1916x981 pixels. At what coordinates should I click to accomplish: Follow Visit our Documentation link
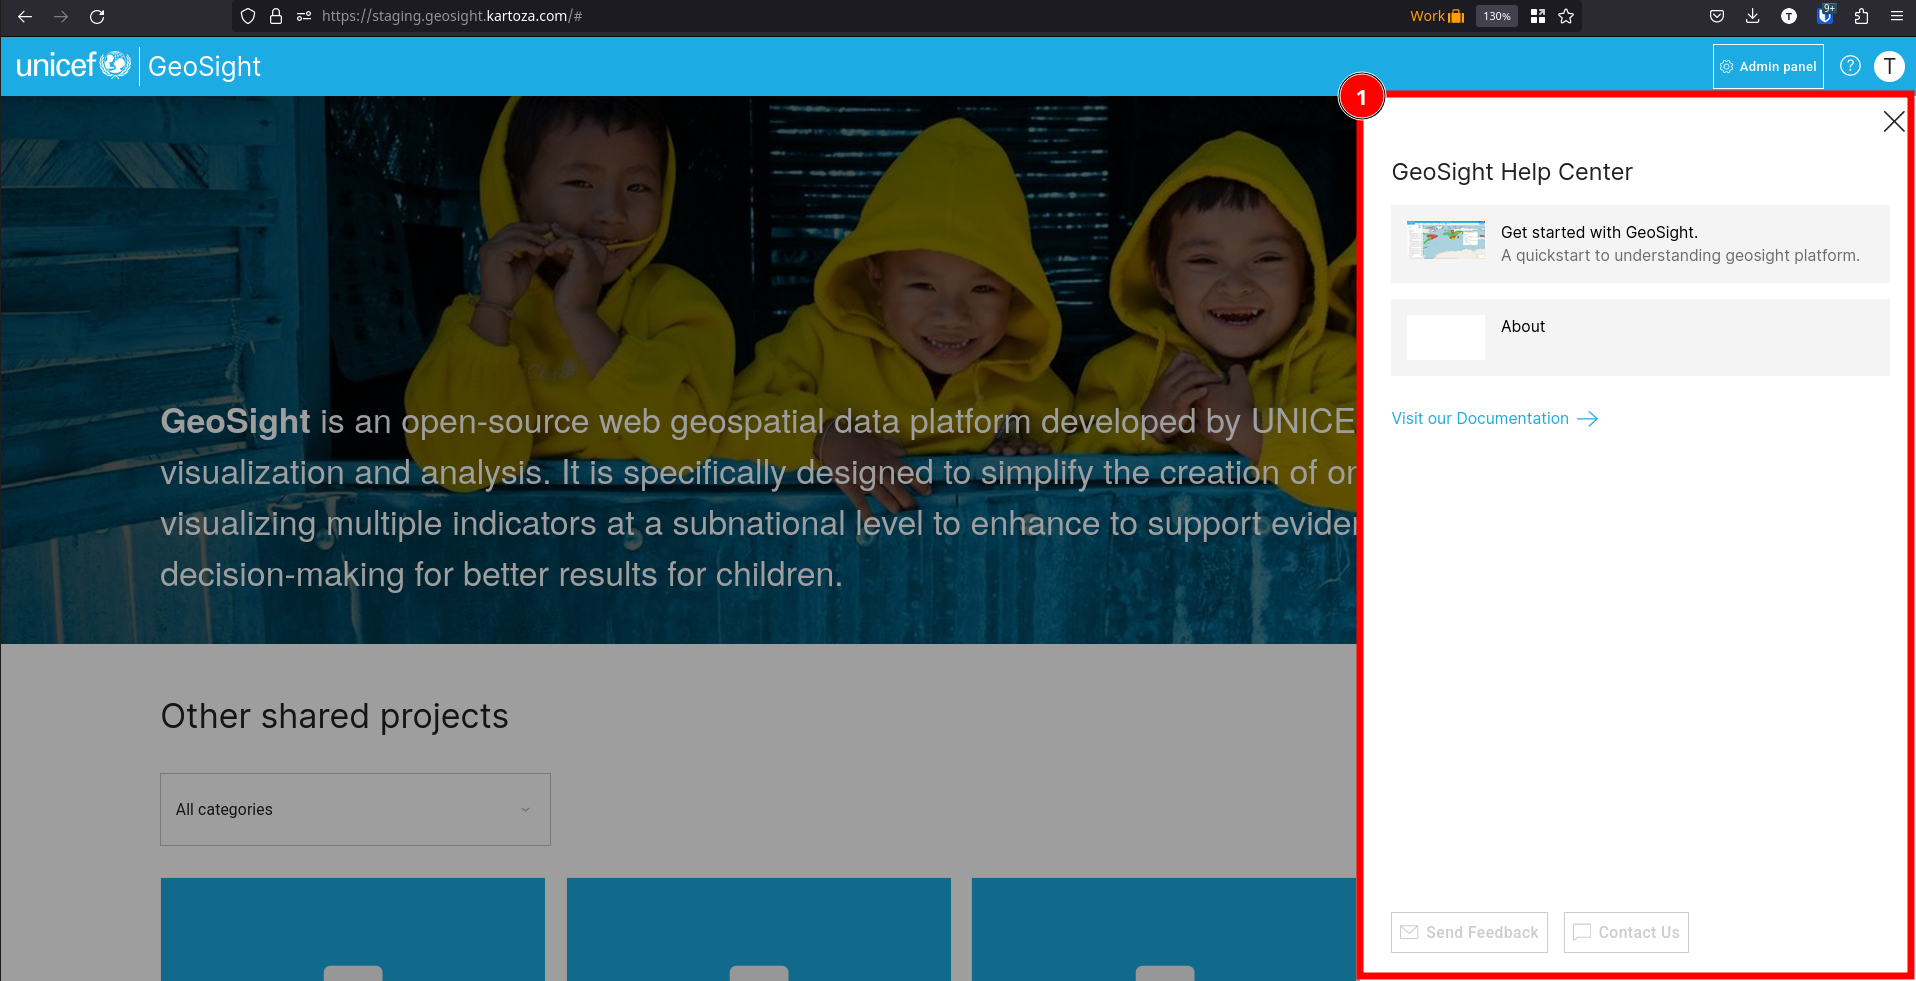click(1480, 418)
